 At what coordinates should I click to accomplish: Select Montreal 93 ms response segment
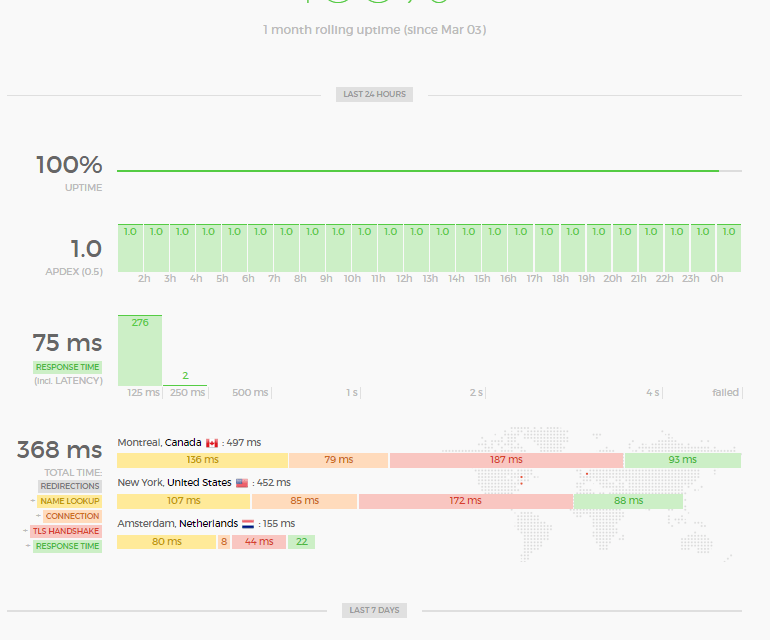pyautogui.click(x=683, y=460)
